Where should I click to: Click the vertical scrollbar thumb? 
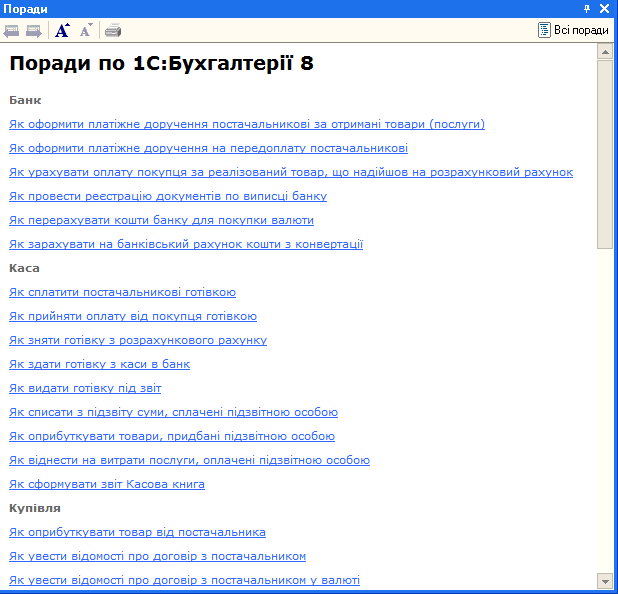tap(605, 155)
